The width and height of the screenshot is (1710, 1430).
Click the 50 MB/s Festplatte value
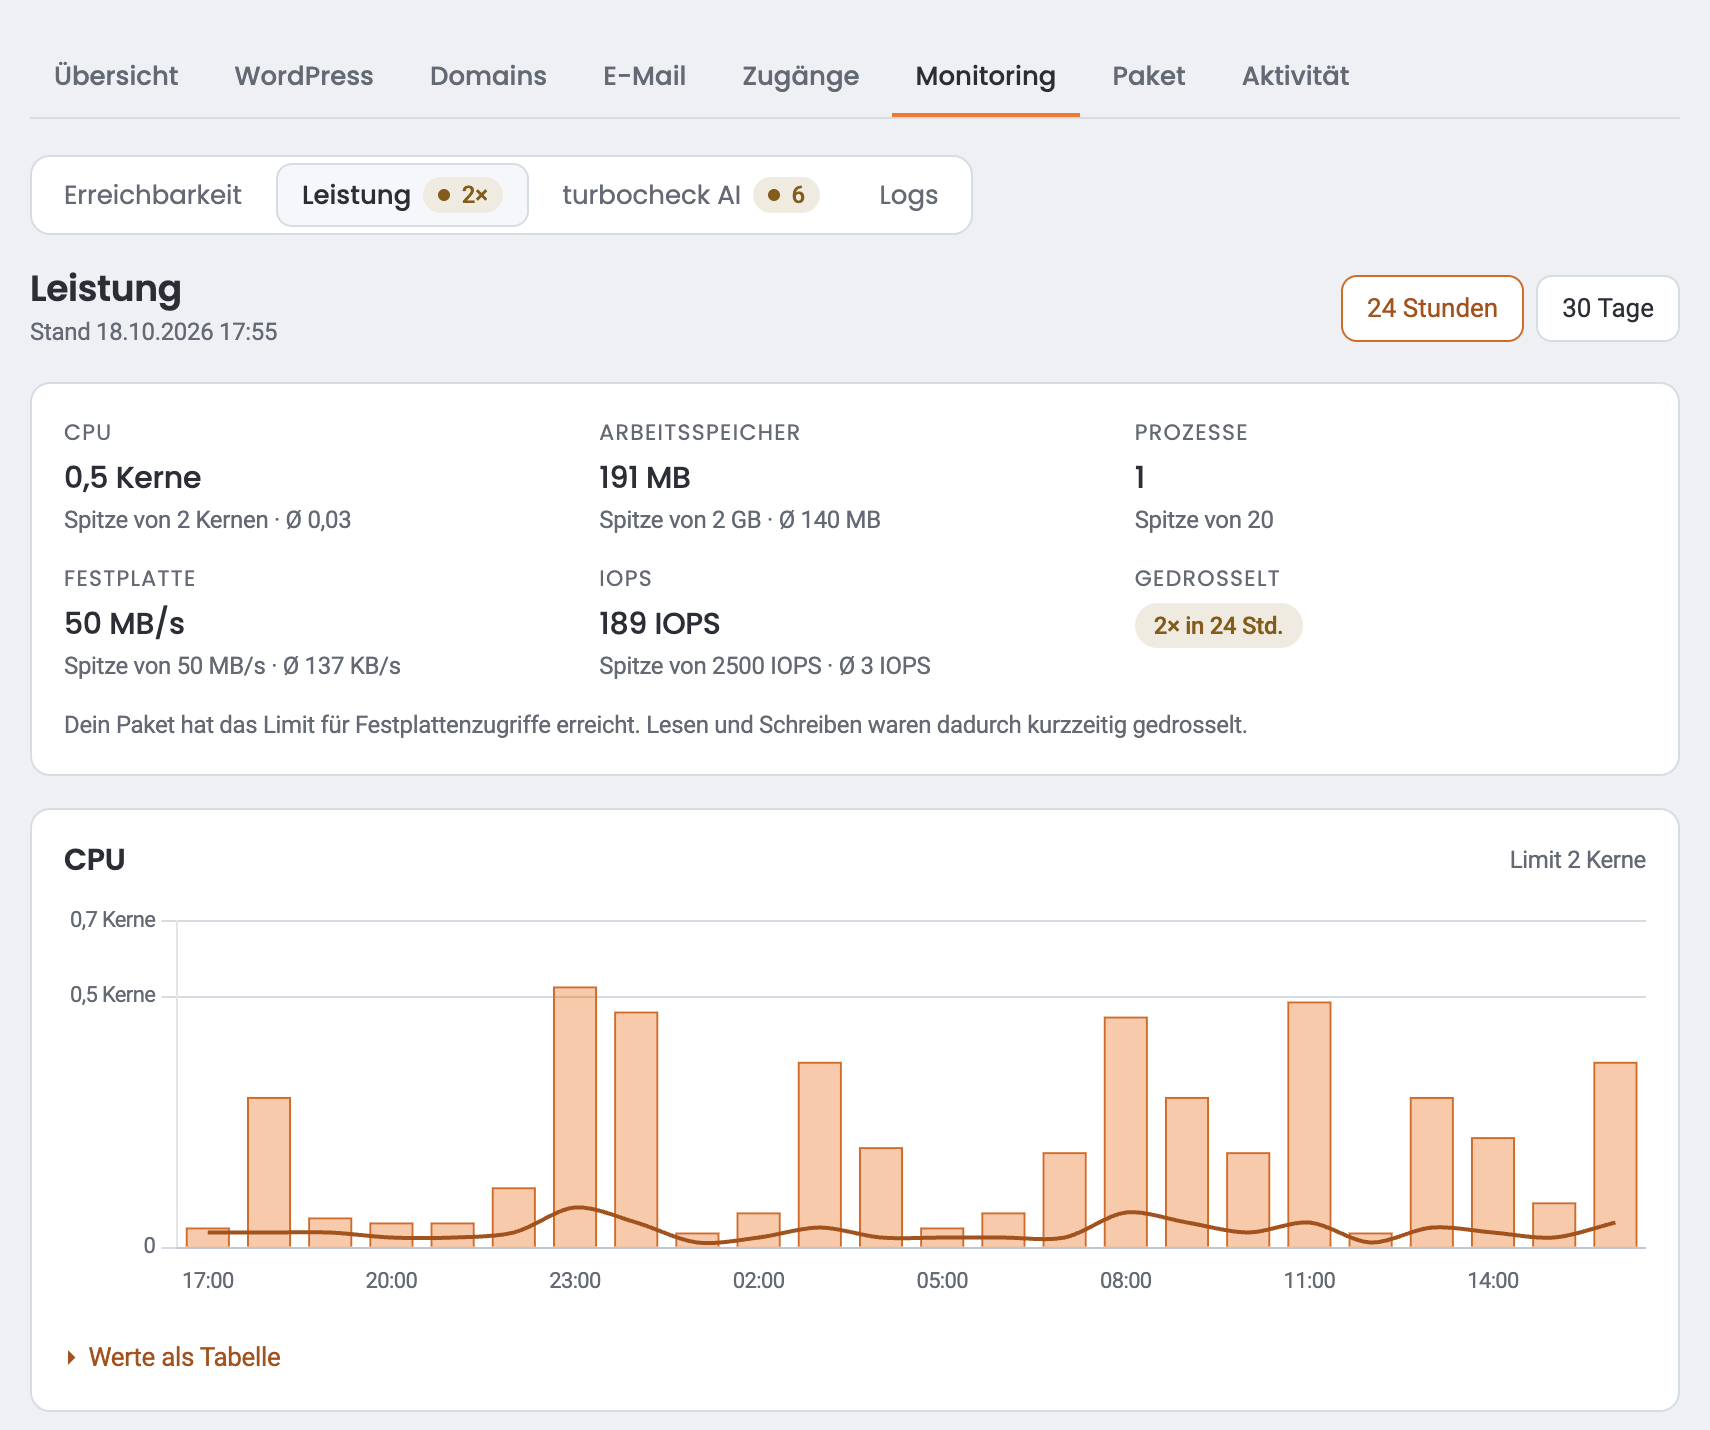(125, 624)
